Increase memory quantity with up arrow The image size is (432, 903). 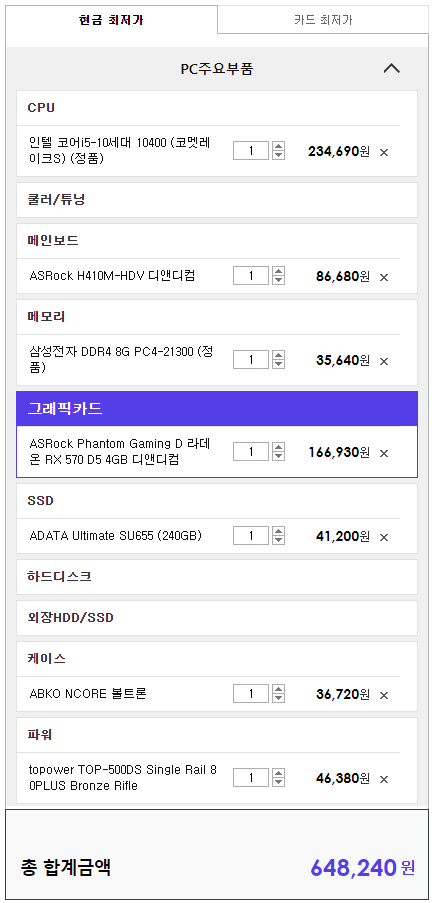click(x=279, y=355)
